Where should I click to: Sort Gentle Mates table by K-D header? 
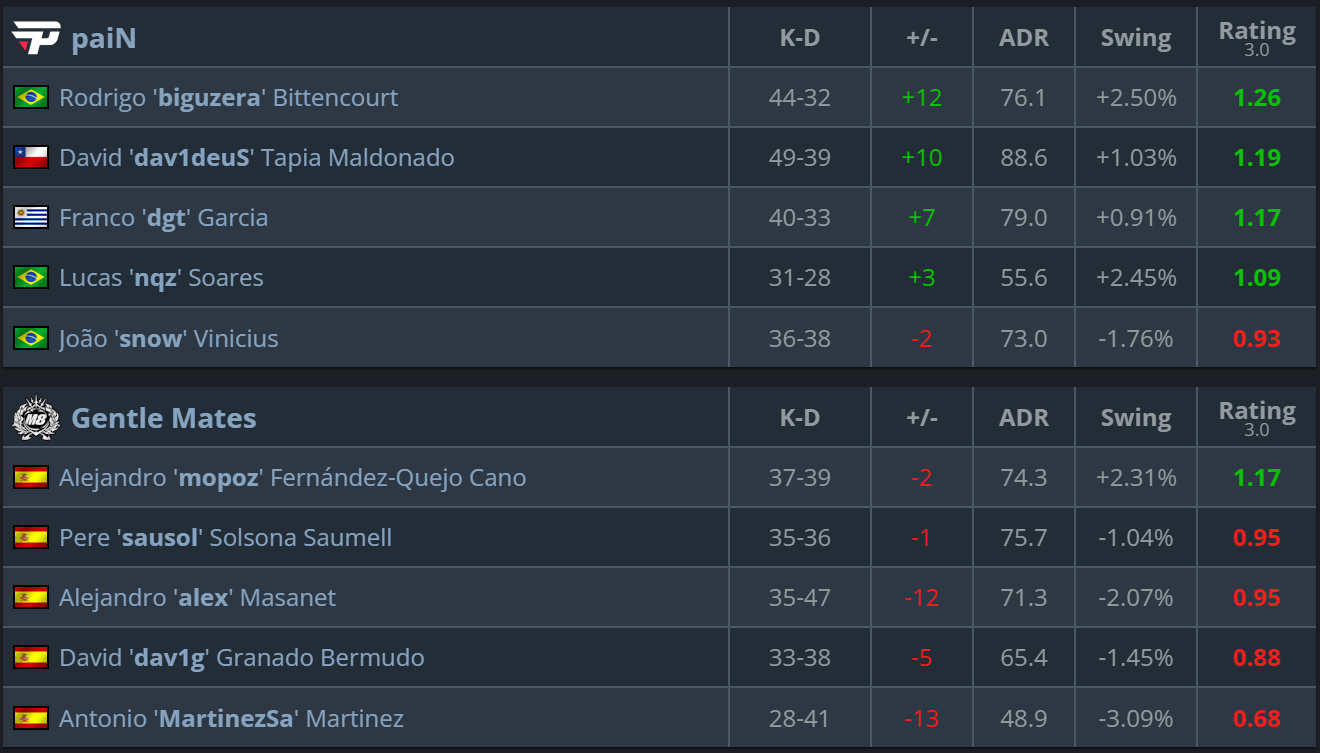pyautogui.click(x=800, y=418)
